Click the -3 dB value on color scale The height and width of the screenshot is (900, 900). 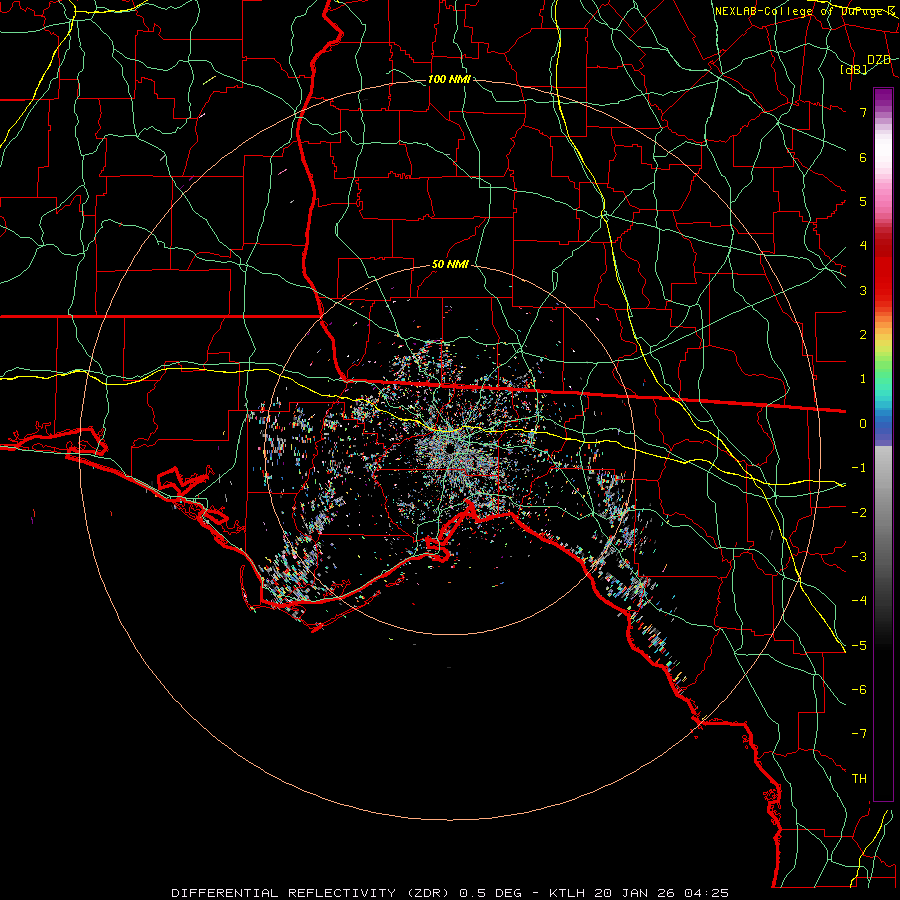[x=859, y=557]
